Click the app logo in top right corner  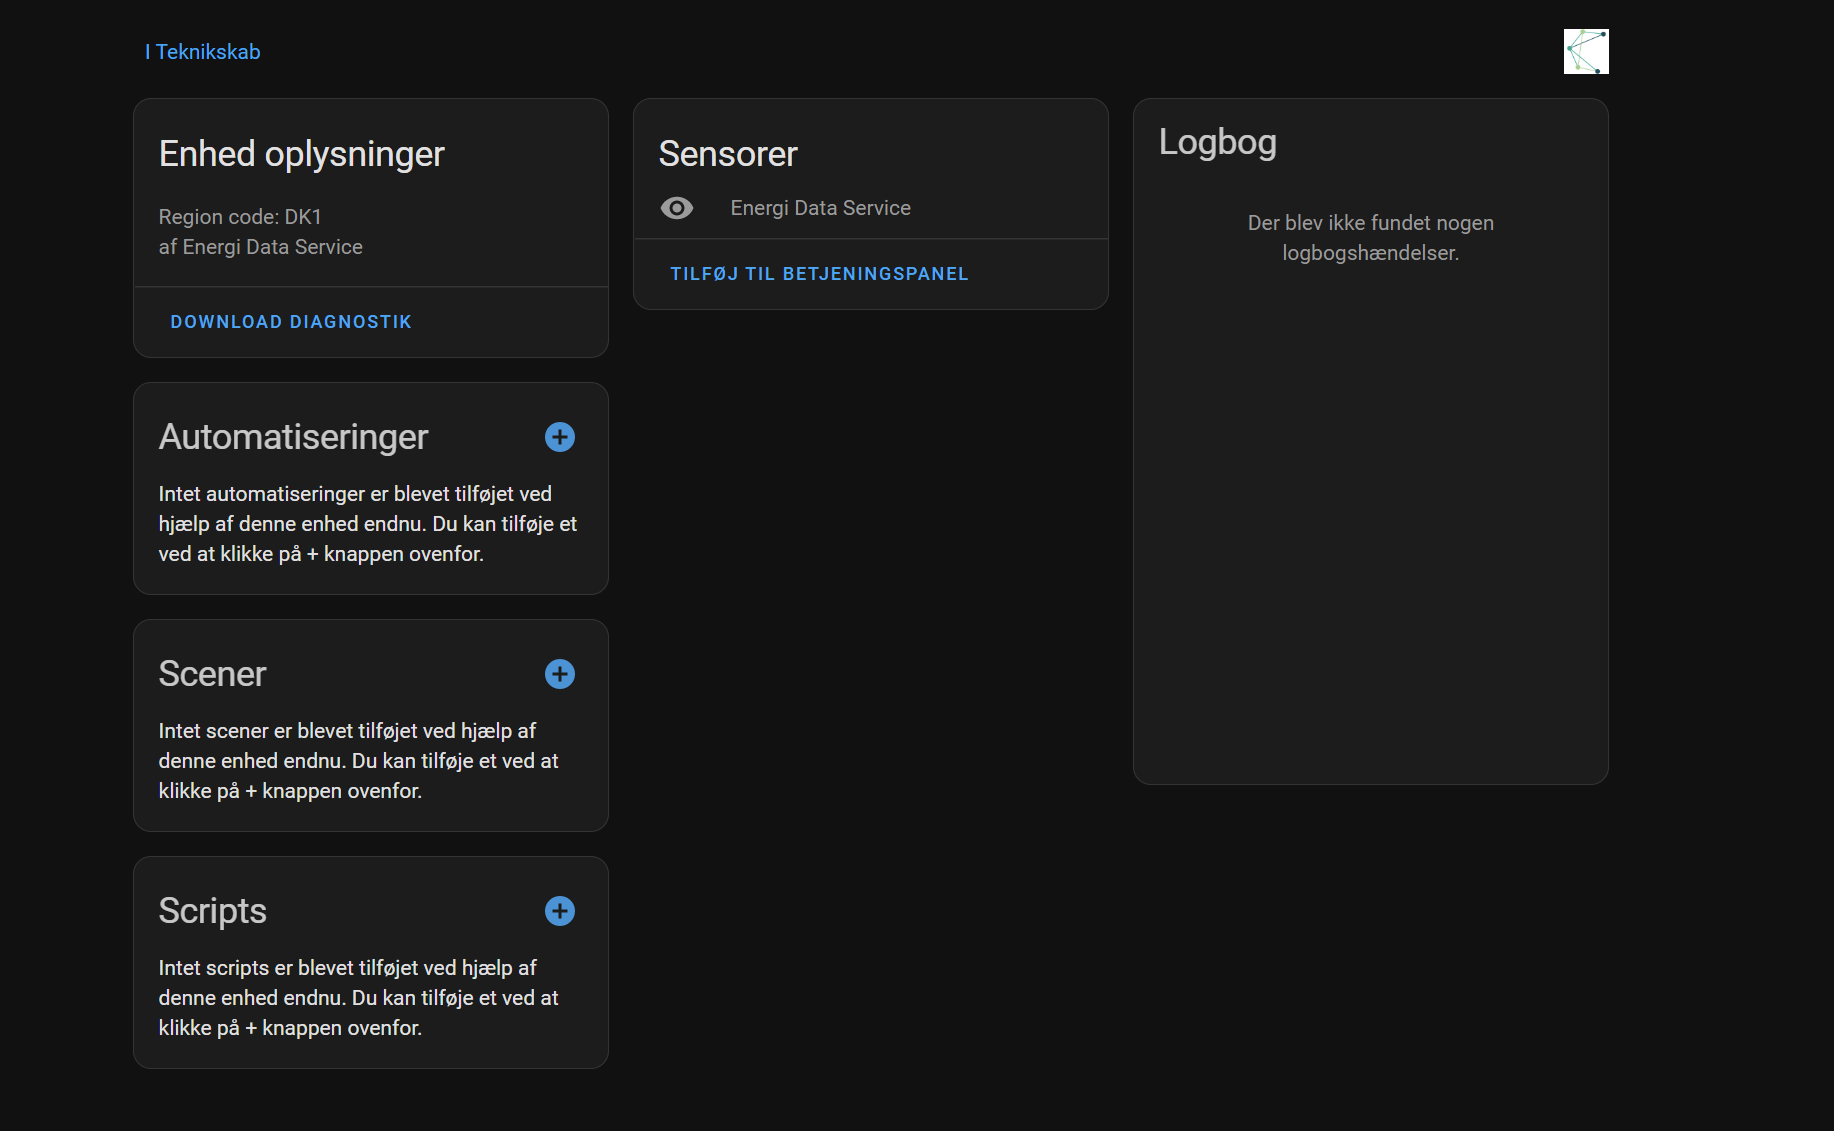pyautogui.click(x=1586, y=51)
